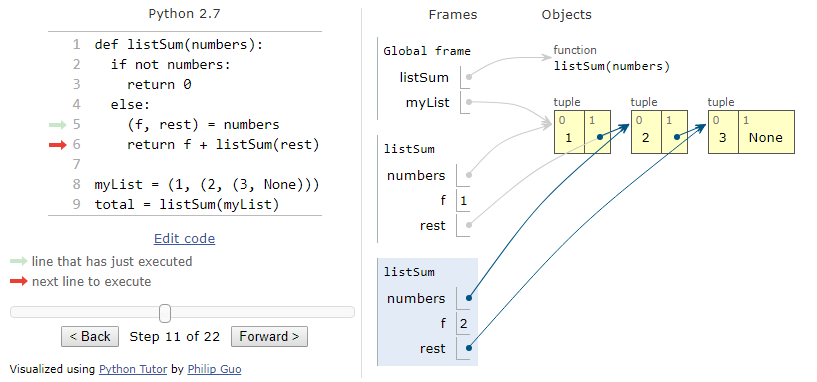Click code line 9 total = listSum(myList)
The width and height of the screenshot is (817, 382).
pyautogui.click(x=187, y=205)
